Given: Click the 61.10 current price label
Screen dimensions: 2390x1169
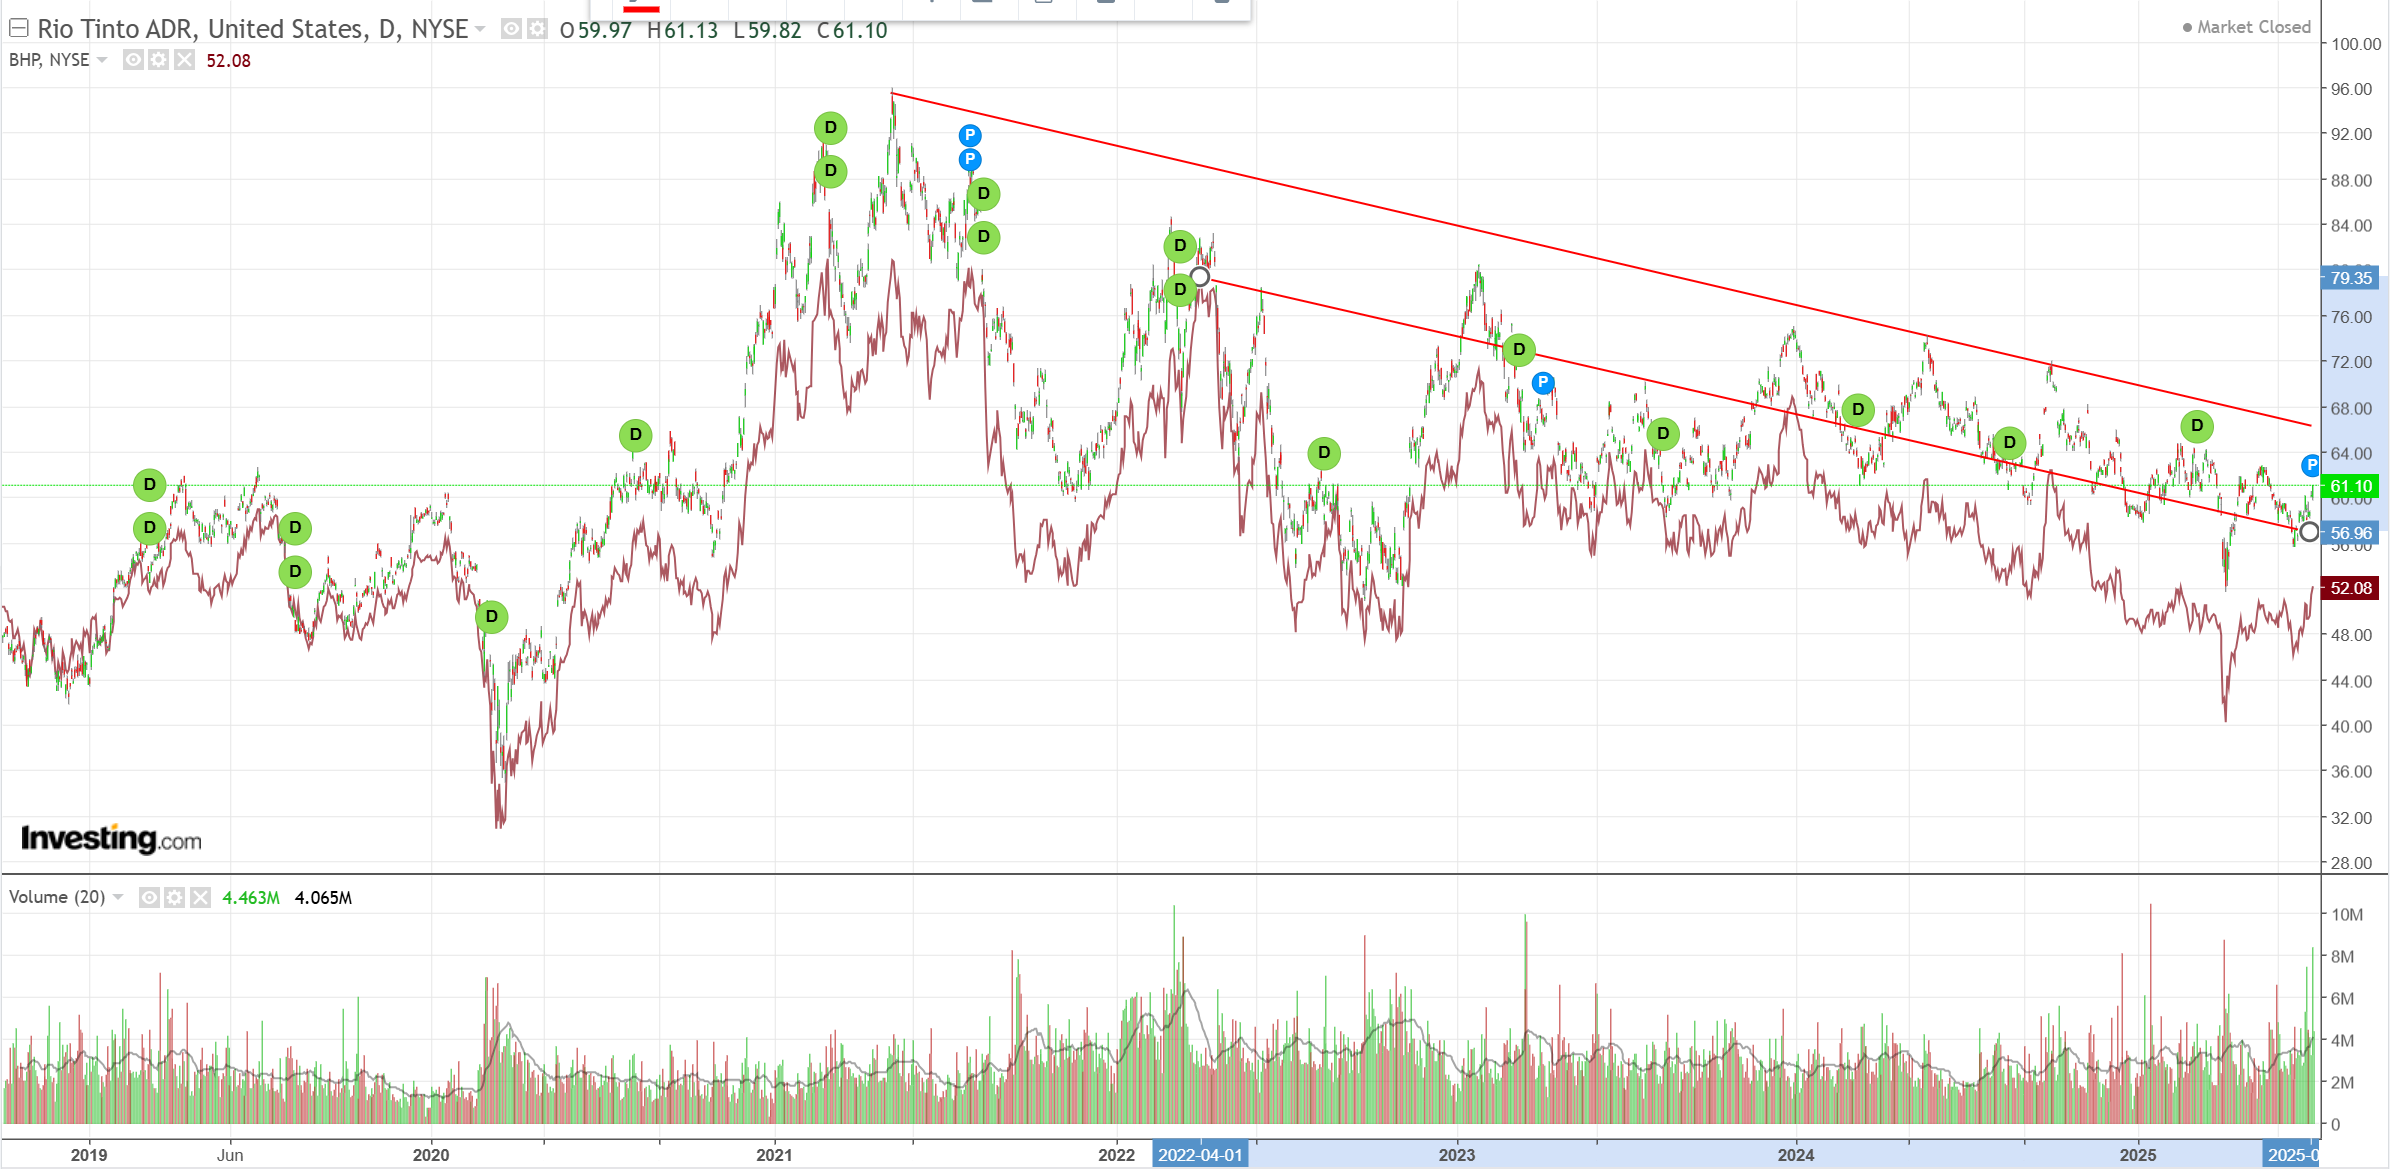Looking at the screenshot, I should [x=2350, y=487].
